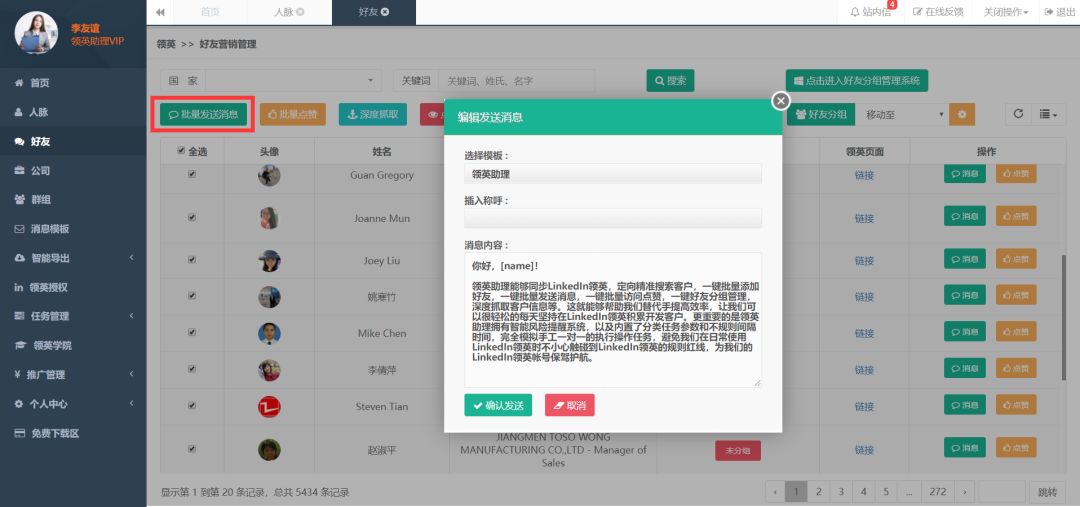Click 退出 to log out
The height and width of the screenshot is (507, 1080).
tap(1059, 12)
